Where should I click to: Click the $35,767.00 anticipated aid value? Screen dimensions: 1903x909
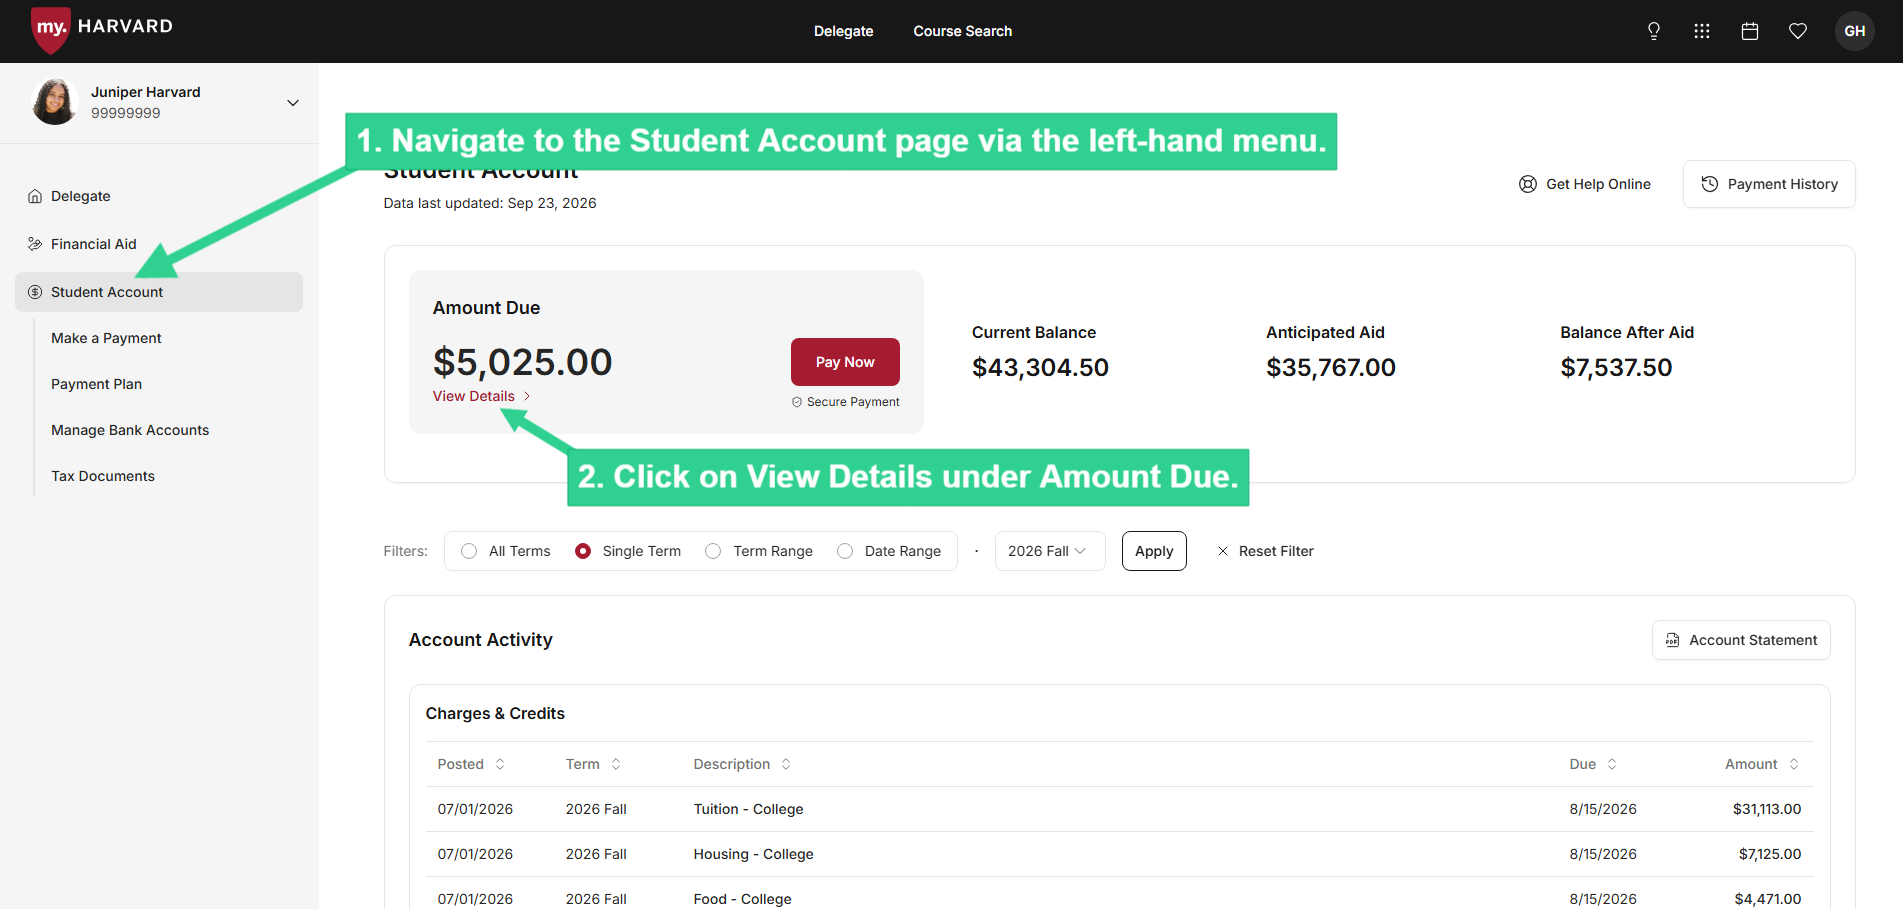tap(1331, 368)
